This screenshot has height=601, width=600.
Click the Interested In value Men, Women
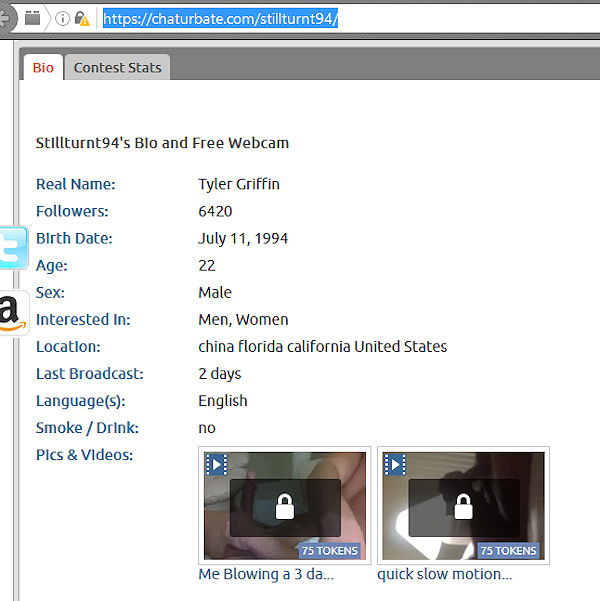(x=243, y=320)
